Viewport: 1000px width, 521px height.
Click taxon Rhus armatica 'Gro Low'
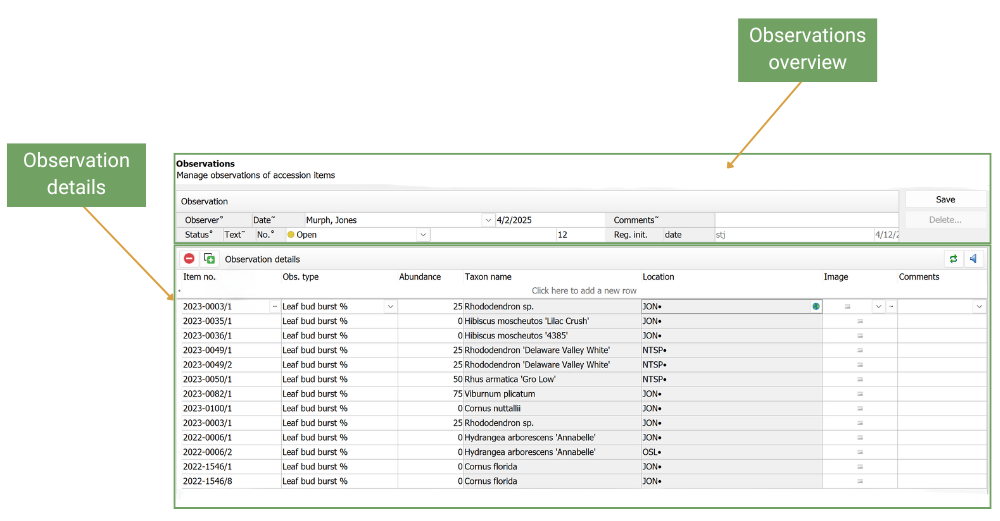coord(510,379)
